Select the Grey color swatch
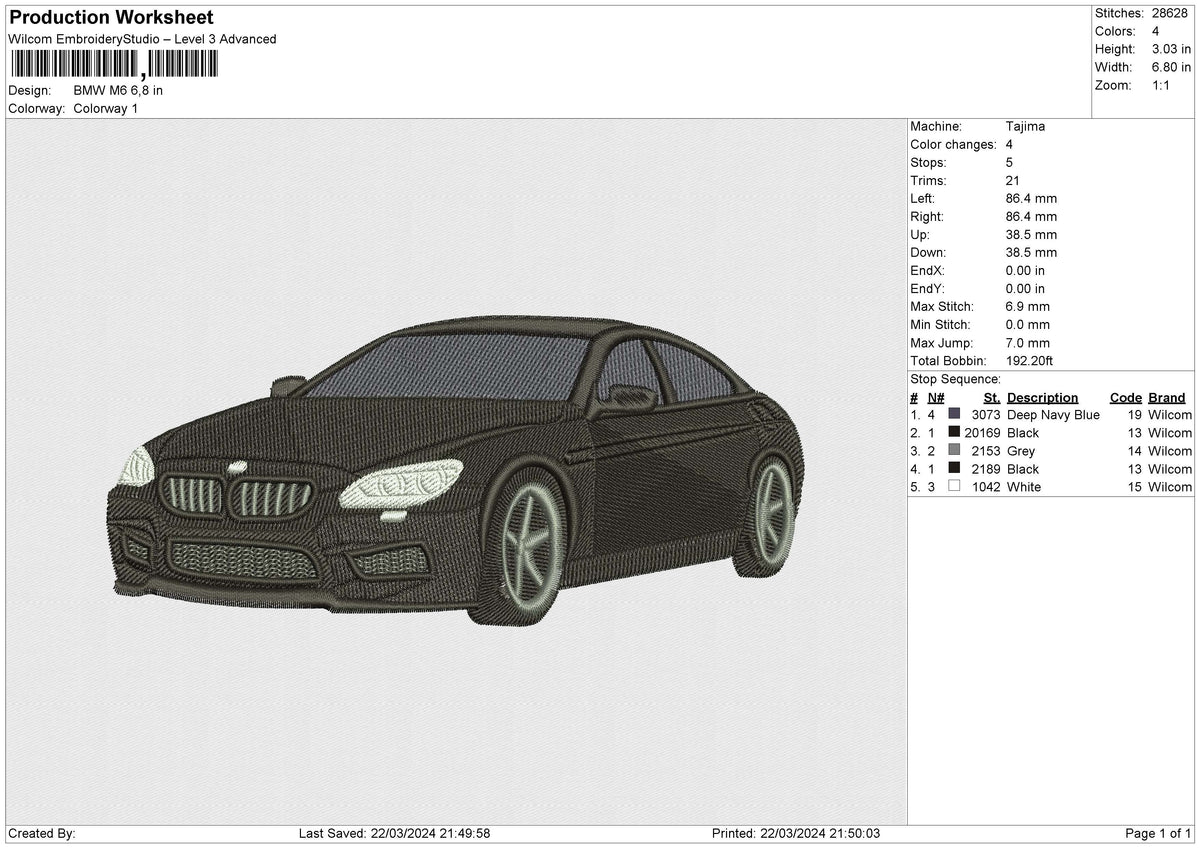 click(x=954, y=451)
